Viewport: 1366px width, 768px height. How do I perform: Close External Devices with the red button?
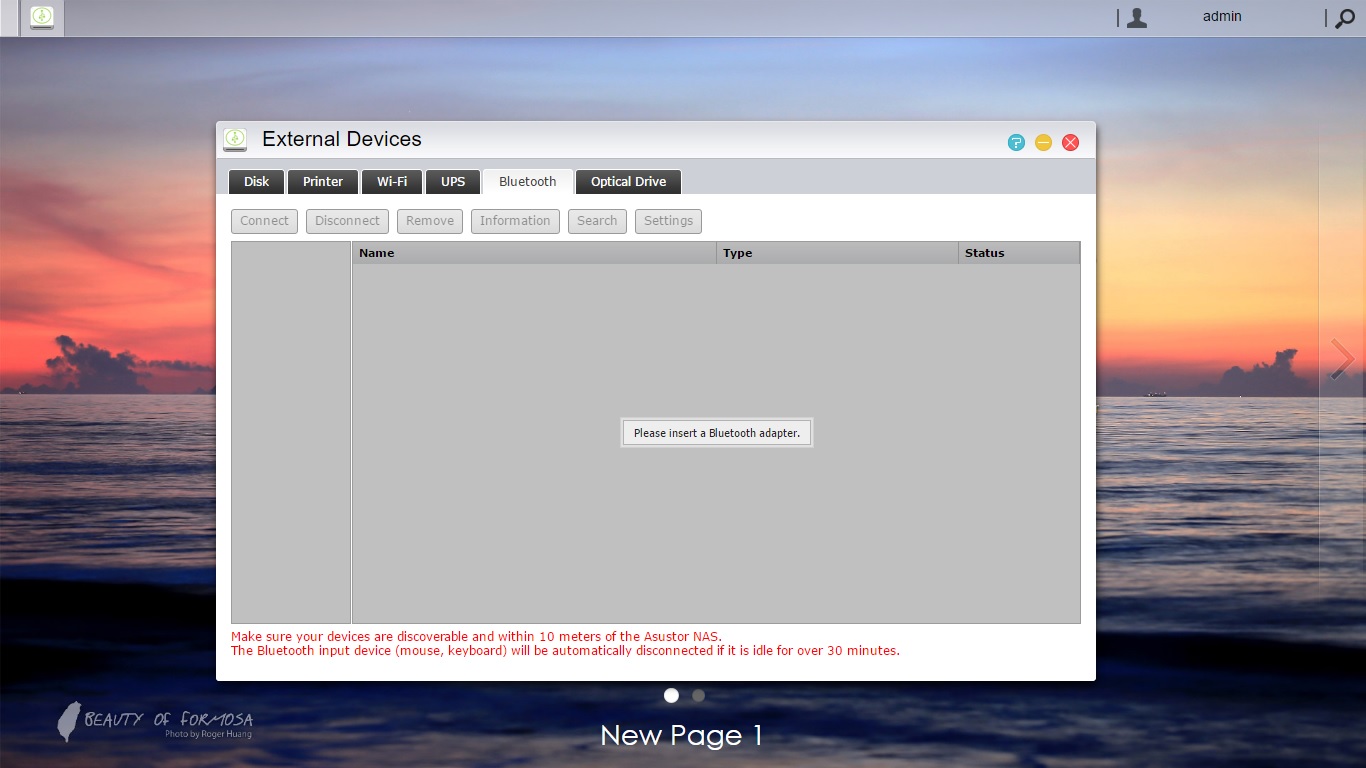(x=1070, y=142)
